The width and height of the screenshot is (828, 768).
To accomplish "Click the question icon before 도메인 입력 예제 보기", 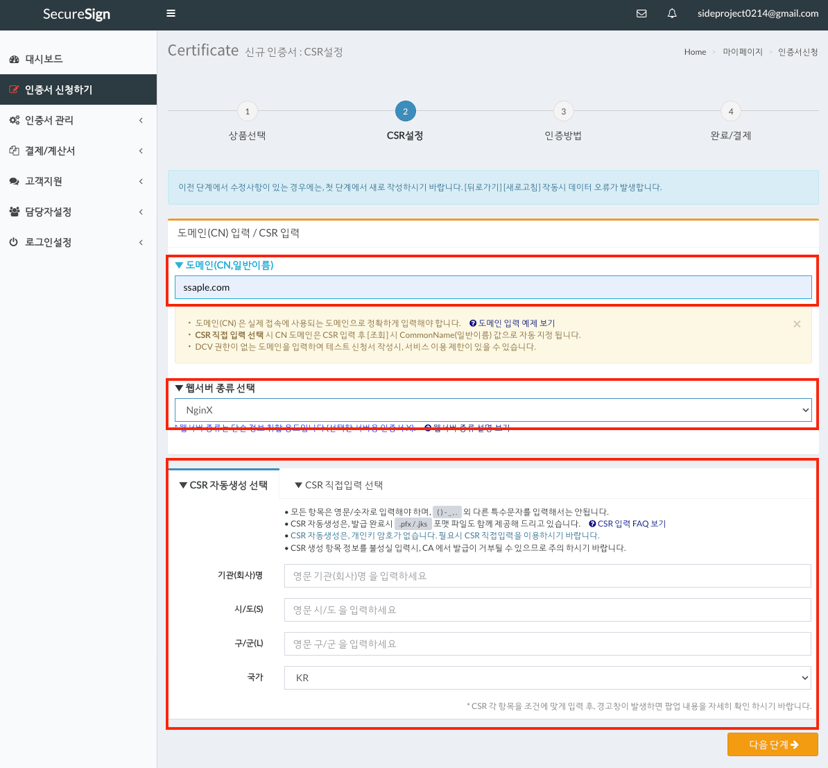I will (473, 323).
